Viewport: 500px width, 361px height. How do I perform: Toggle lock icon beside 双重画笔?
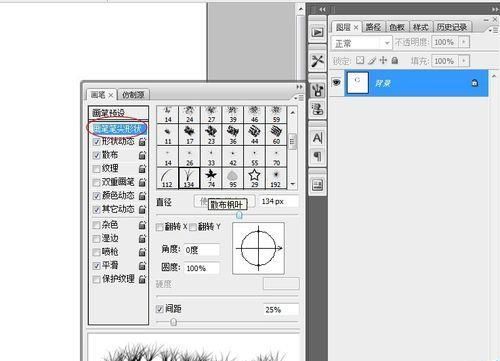[x=142, y=182]
